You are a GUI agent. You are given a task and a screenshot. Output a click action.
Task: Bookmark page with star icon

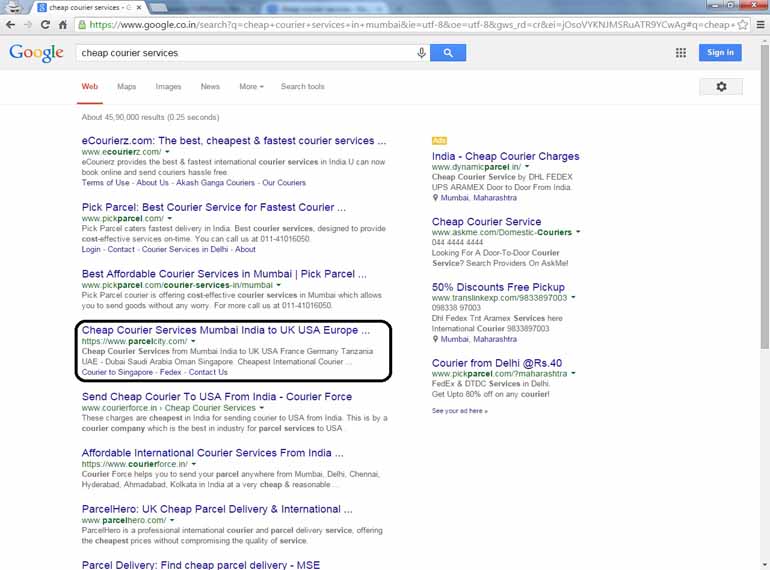[x=742, y=25]
